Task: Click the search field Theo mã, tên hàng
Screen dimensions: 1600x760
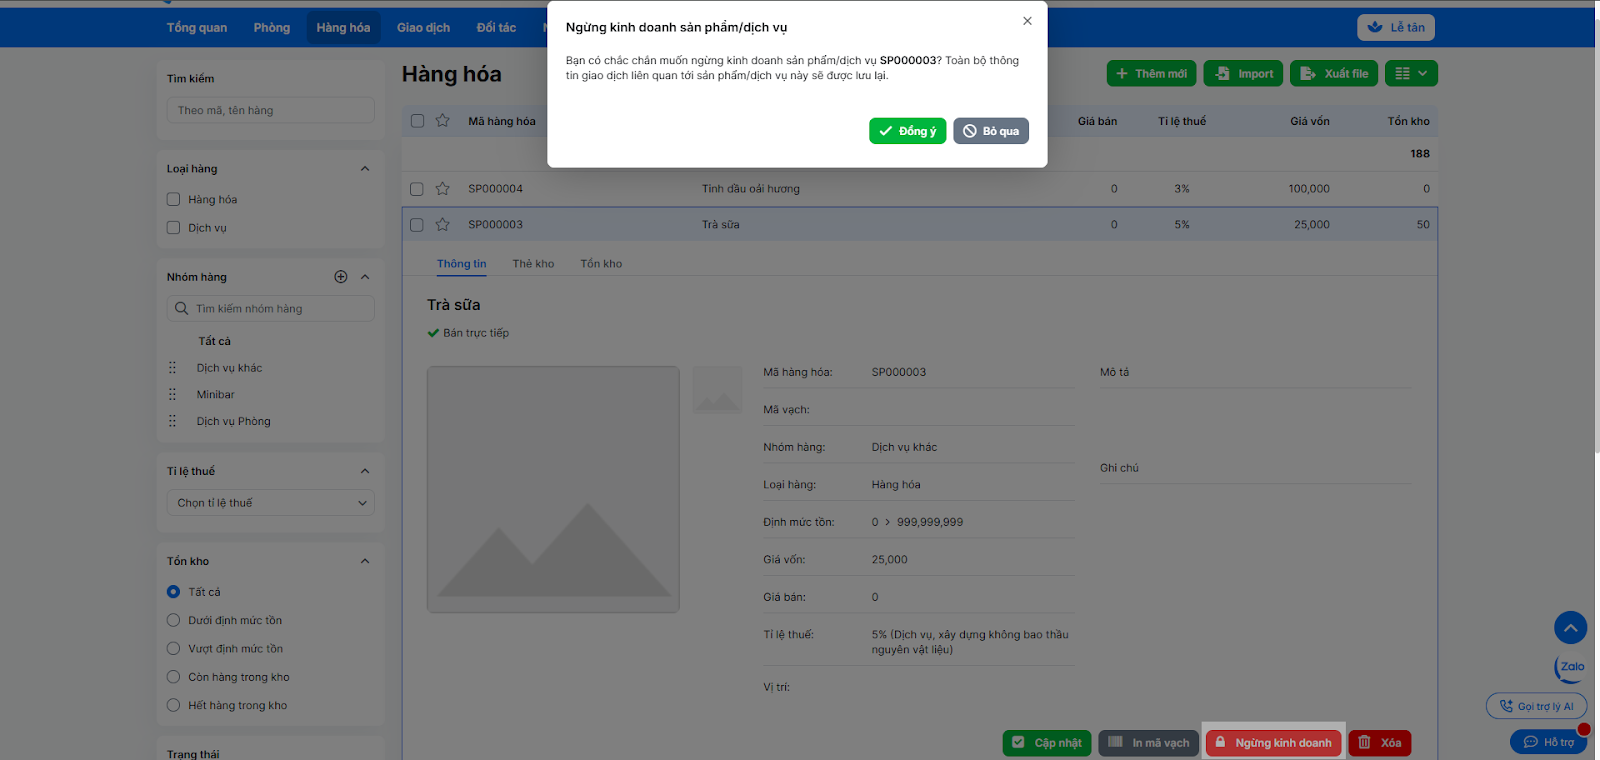Action: (x=271, y=110)
